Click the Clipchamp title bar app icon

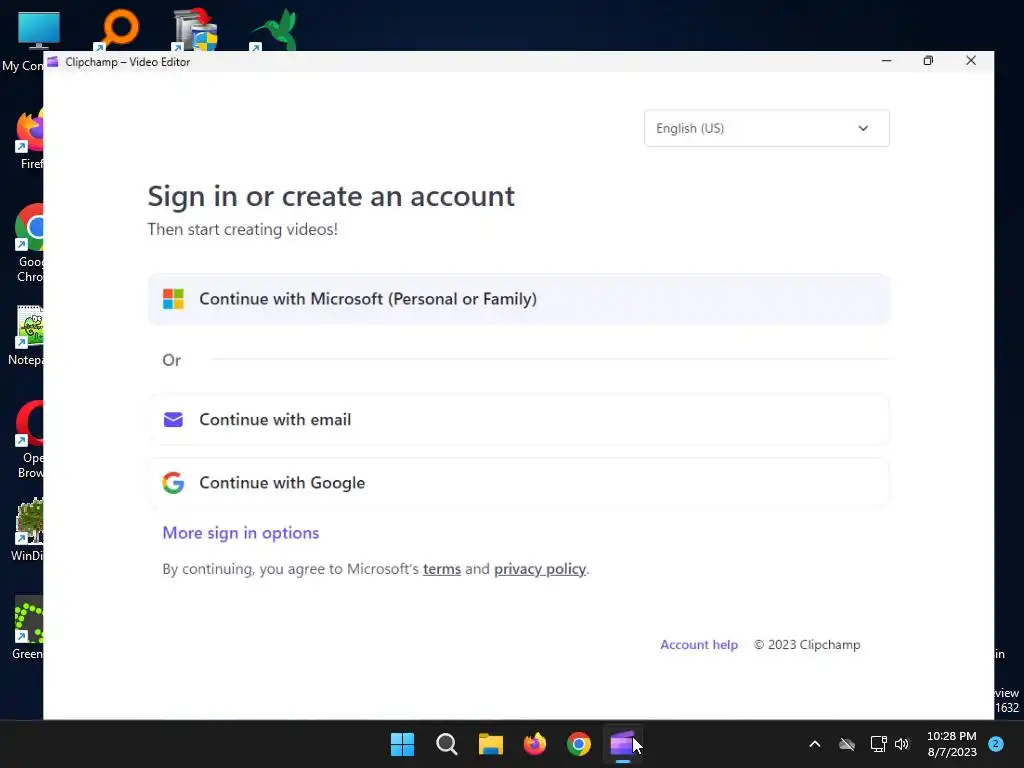[53, 61]
